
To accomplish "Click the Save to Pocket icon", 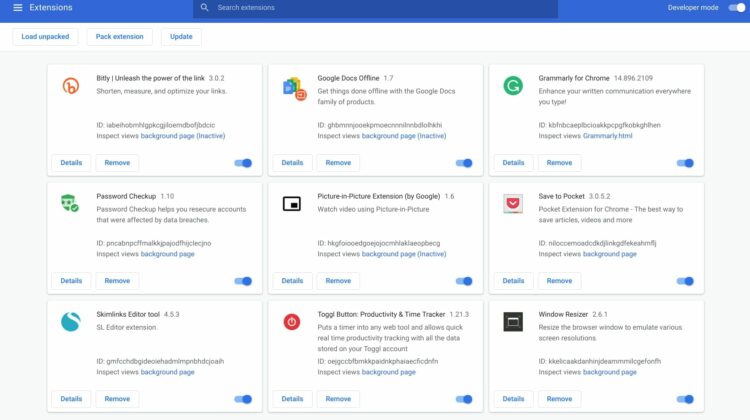I will (x=513, y=204).
